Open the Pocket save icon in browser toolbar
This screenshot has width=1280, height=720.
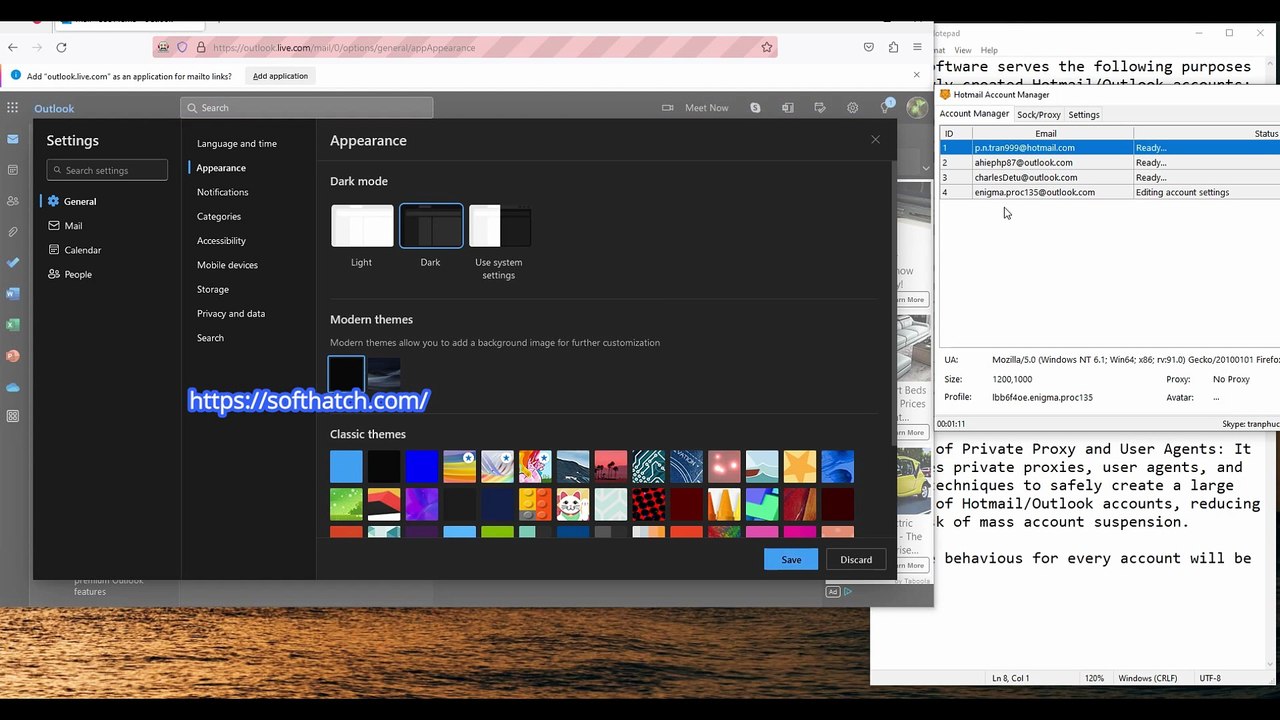869,47
